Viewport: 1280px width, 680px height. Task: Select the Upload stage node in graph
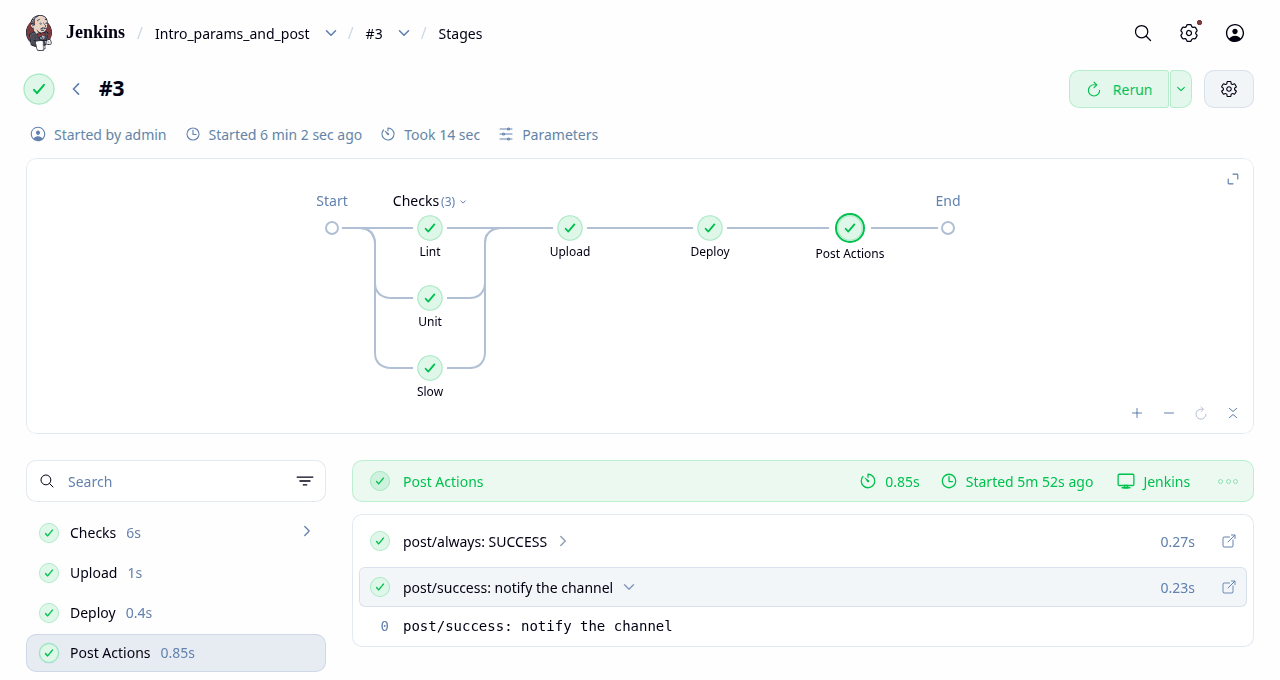point(570,228)
